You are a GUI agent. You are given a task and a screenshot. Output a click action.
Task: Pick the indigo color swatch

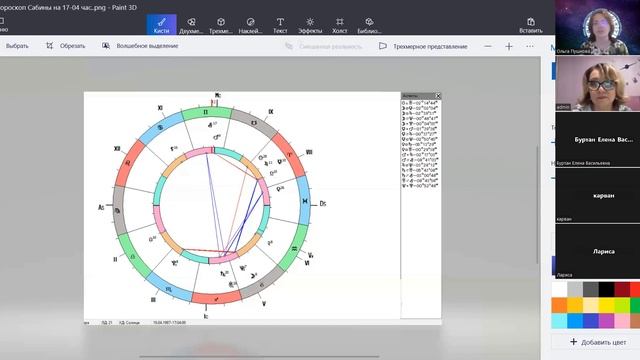click(x=591, y=321)
